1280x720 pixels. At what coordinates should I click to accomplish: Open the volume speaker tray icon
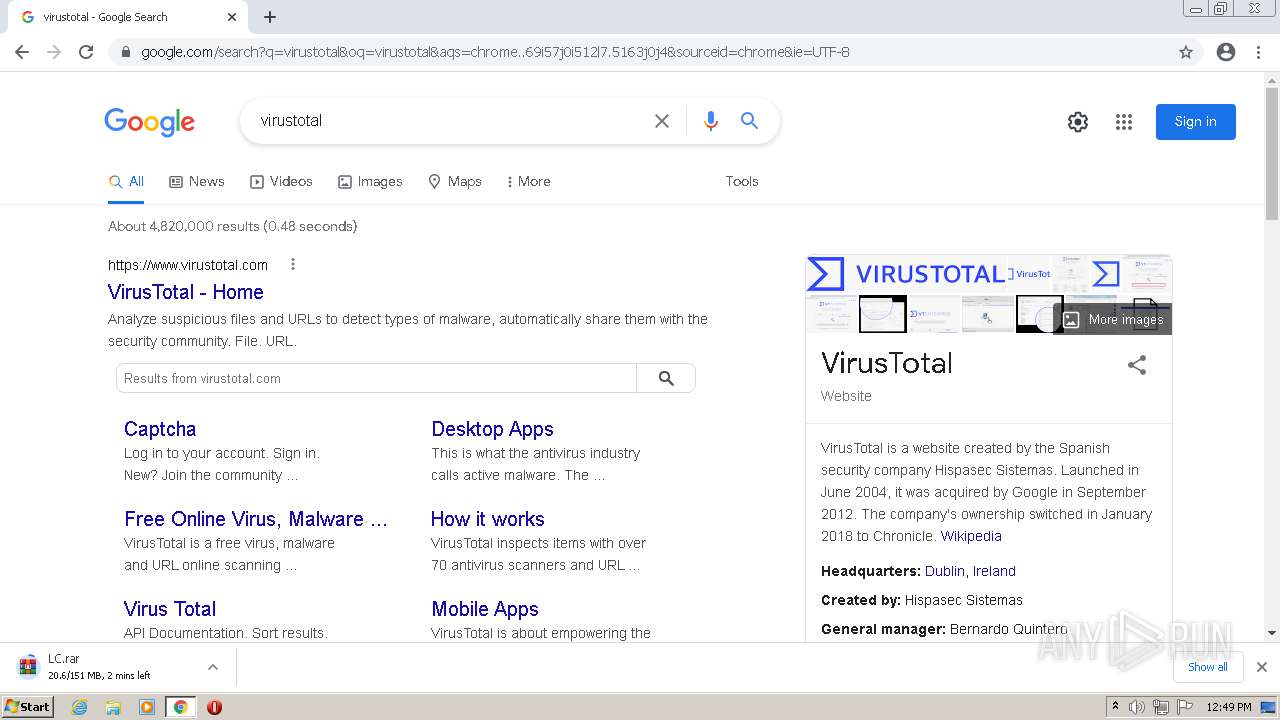point(1137,707)
